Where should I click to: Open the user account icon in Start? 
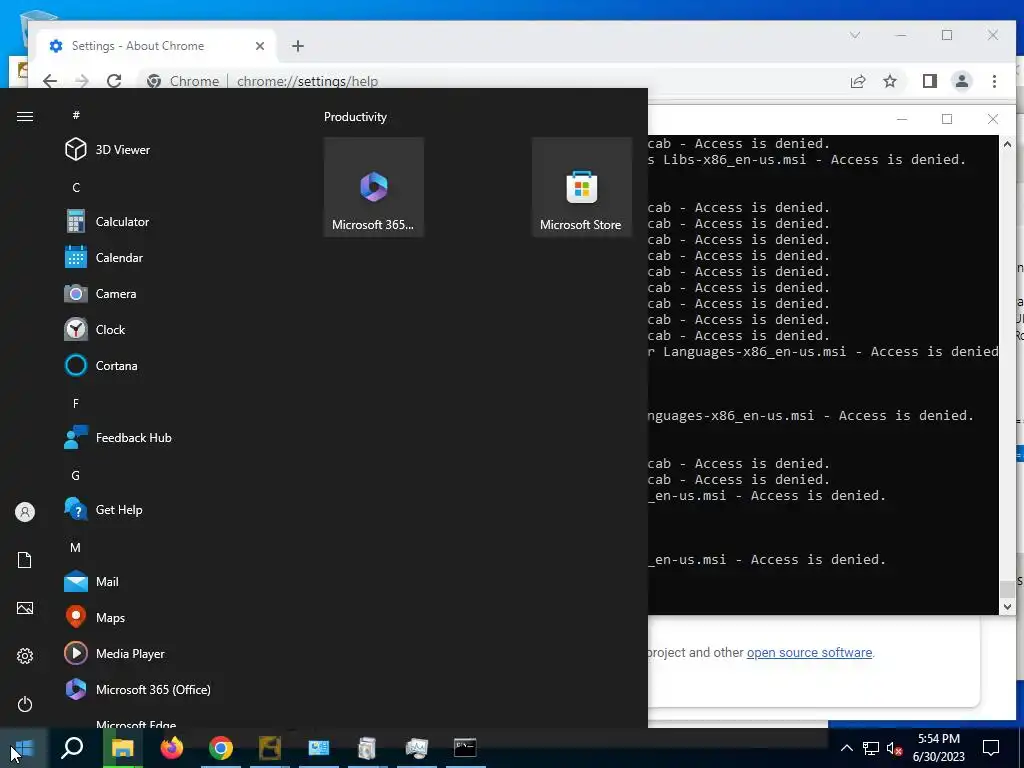pos(25,512)
